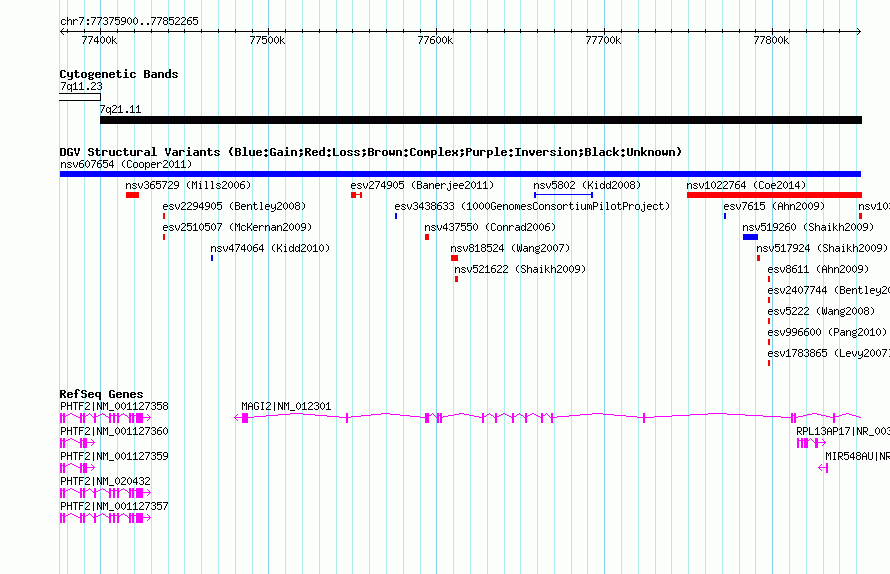Click the 77800k ruler label
Screen dimensions: 890x574
tap(771, 40)
